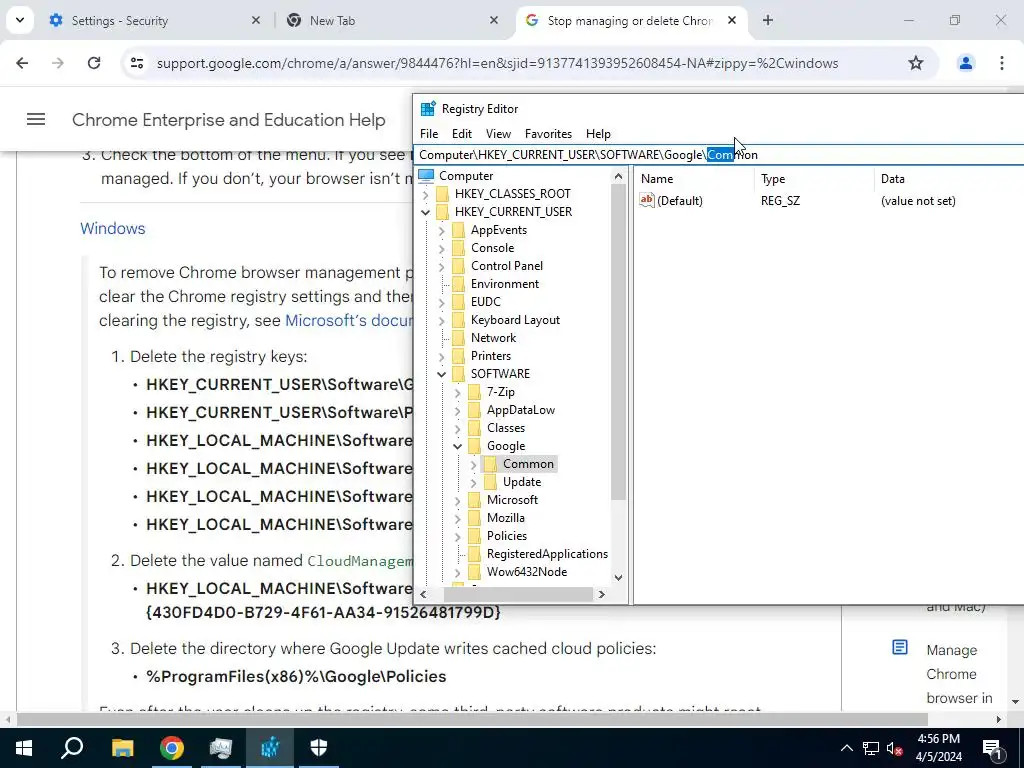Image resolution: width=1024 pixels, height=768 pixels.
Task: Open the Favorites menu in Registry Editor
Action: (x=549, y=134)
